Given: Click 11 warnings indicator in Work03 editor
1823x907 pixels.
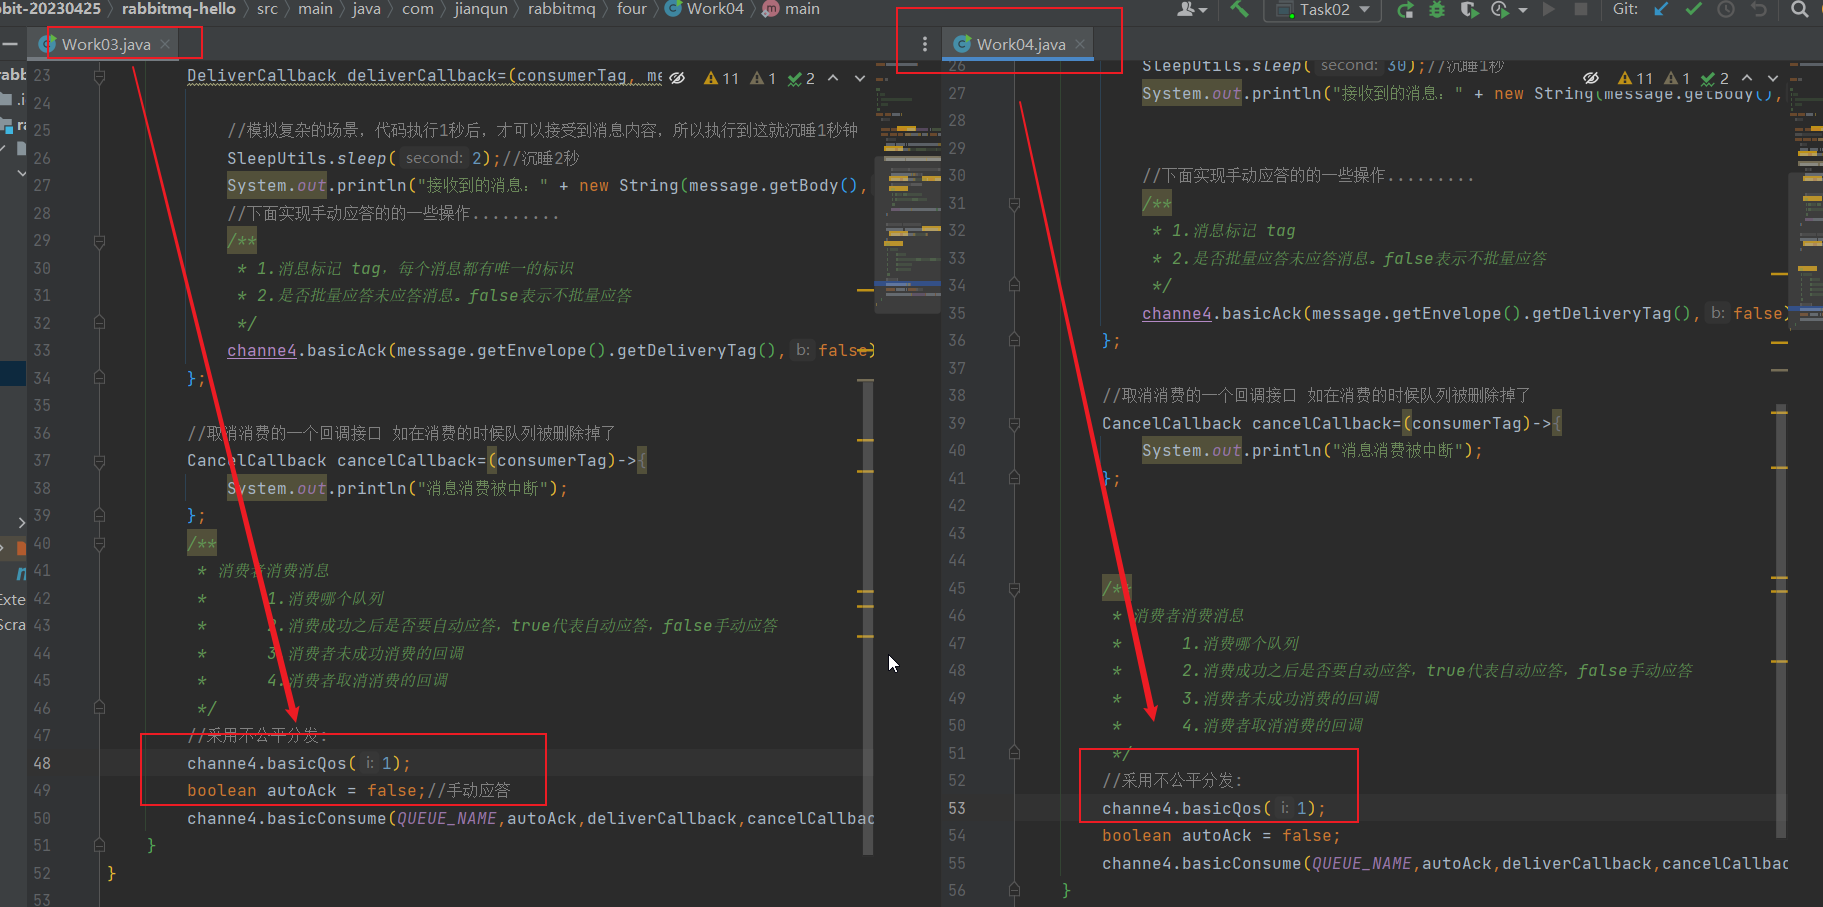Looking at the screenshot, I should pyautogui.click(x=721, y=78).
